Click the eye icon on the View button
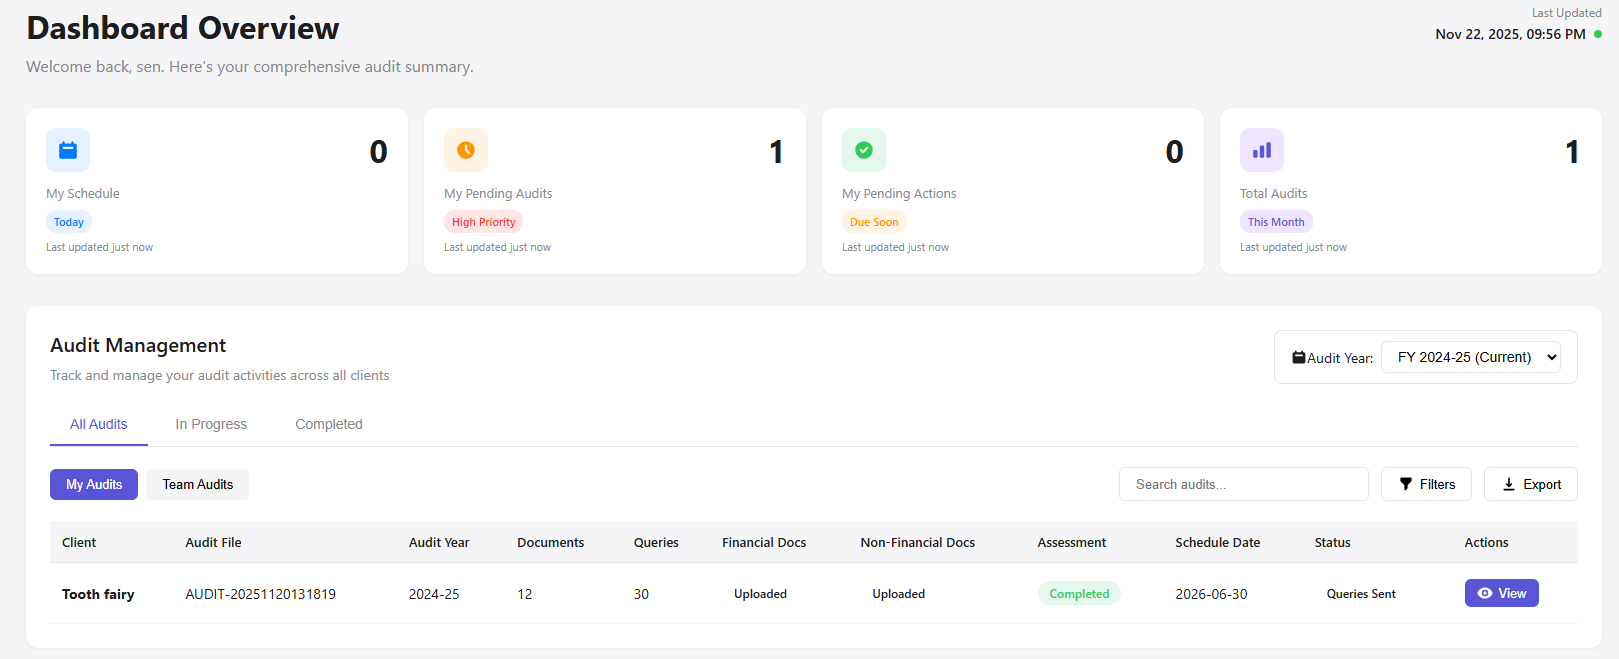Screen dimensions: 1619x659 (x=1485, y=593)
